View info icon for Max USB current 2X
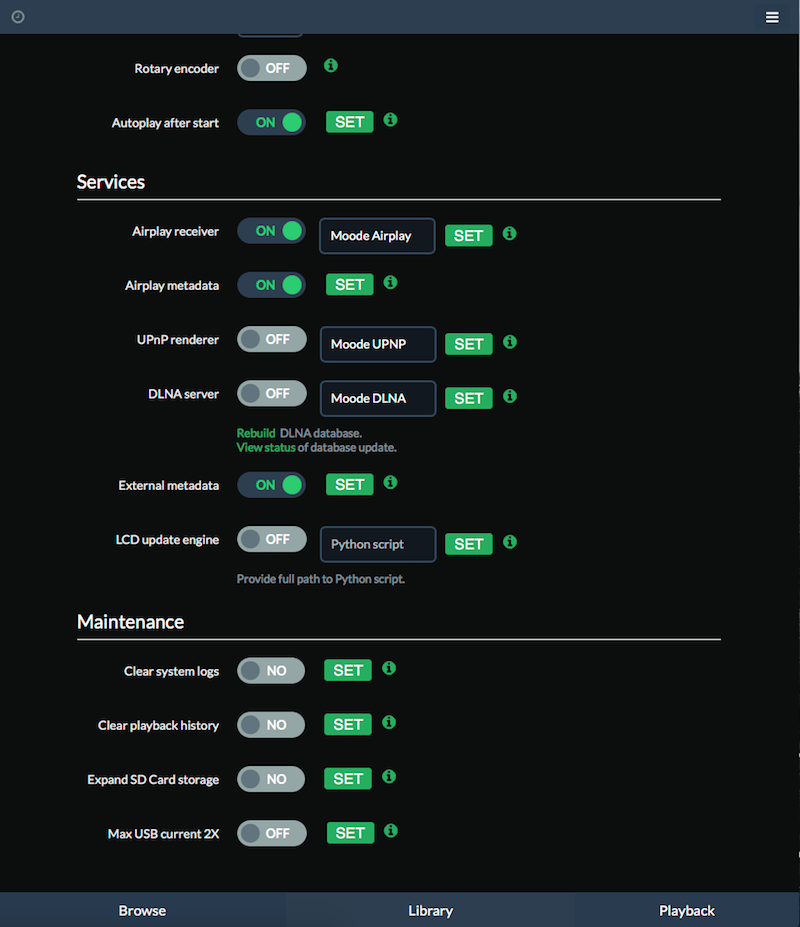This screenshot has height=927, width=800. 390,831
